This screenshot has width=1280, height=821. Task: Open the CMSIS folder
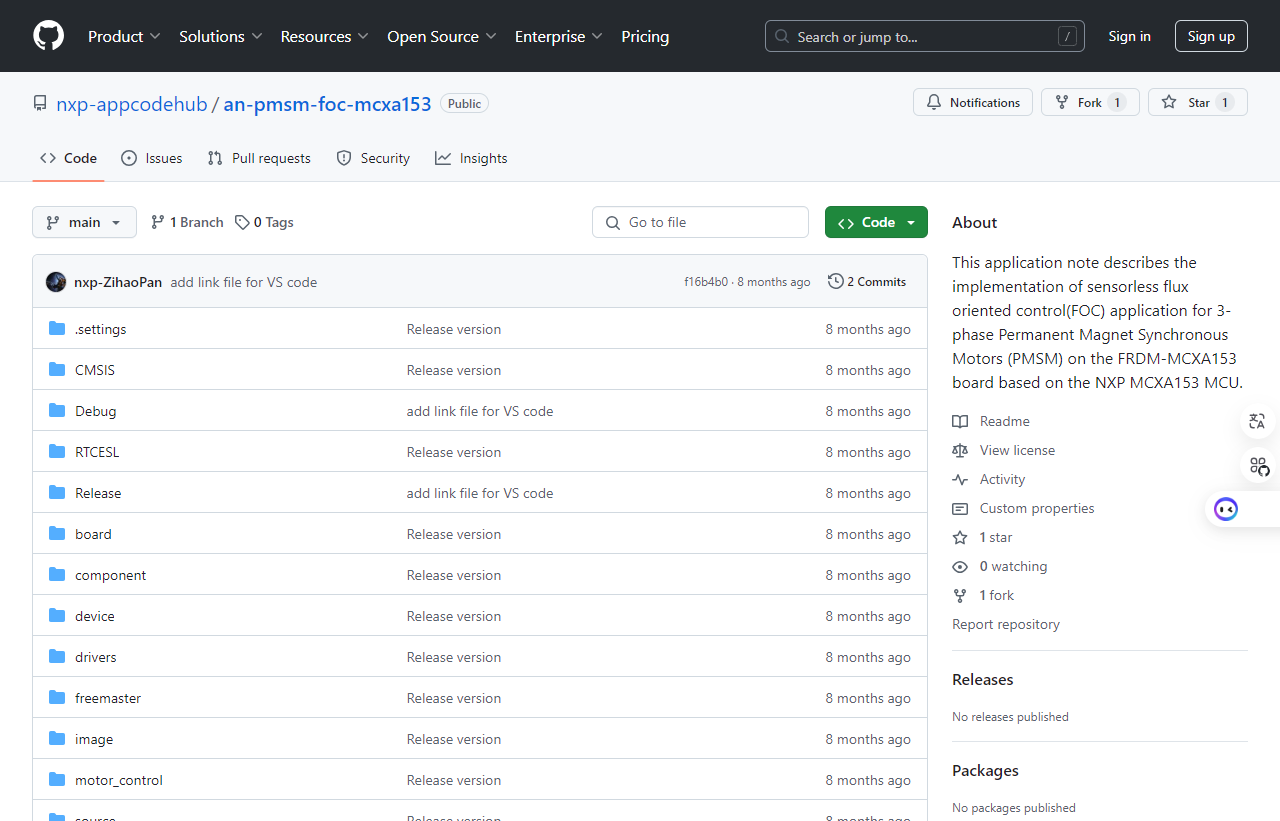click(x=95, y=370)
